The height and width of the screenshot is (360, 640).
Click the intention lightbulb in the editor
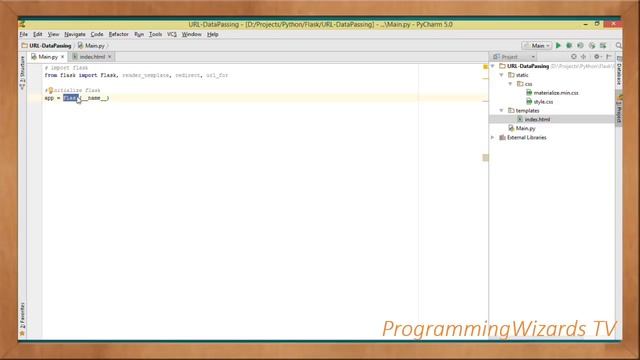pos(51,90)
